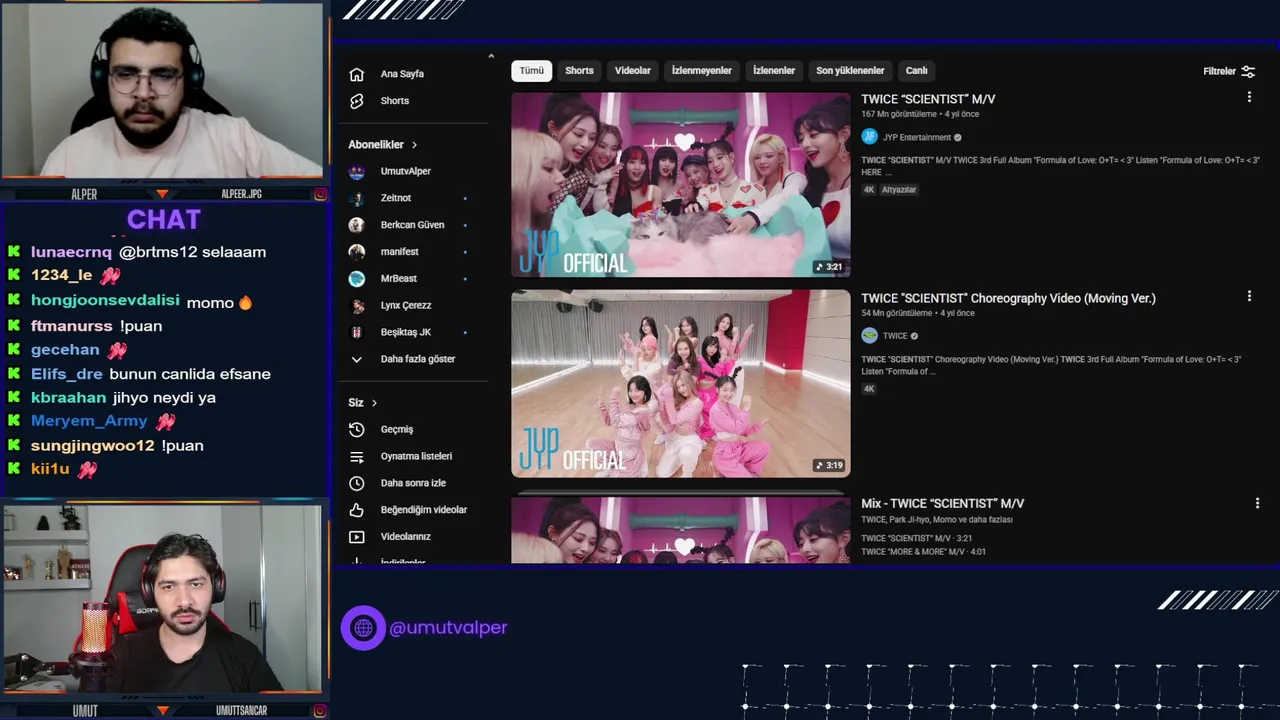Open Mix - TWICE "SCIENTIST" M/V title
The height and width of the screenshot is (720, 1280).
tap(942, 504)
